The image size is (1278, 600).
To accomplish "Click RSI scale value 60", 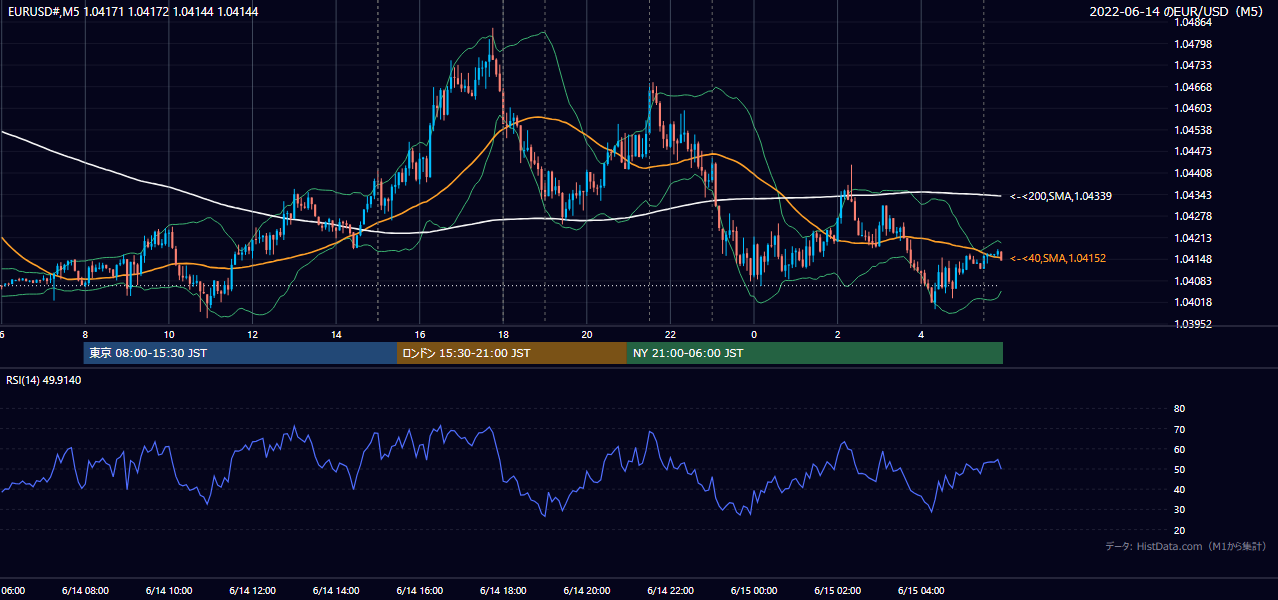I will point(1179,449).
